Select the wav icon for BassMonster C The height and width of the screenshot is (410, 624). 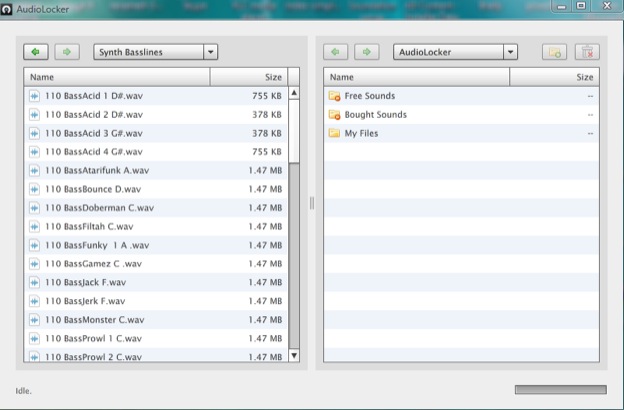(x=35, y=320)
